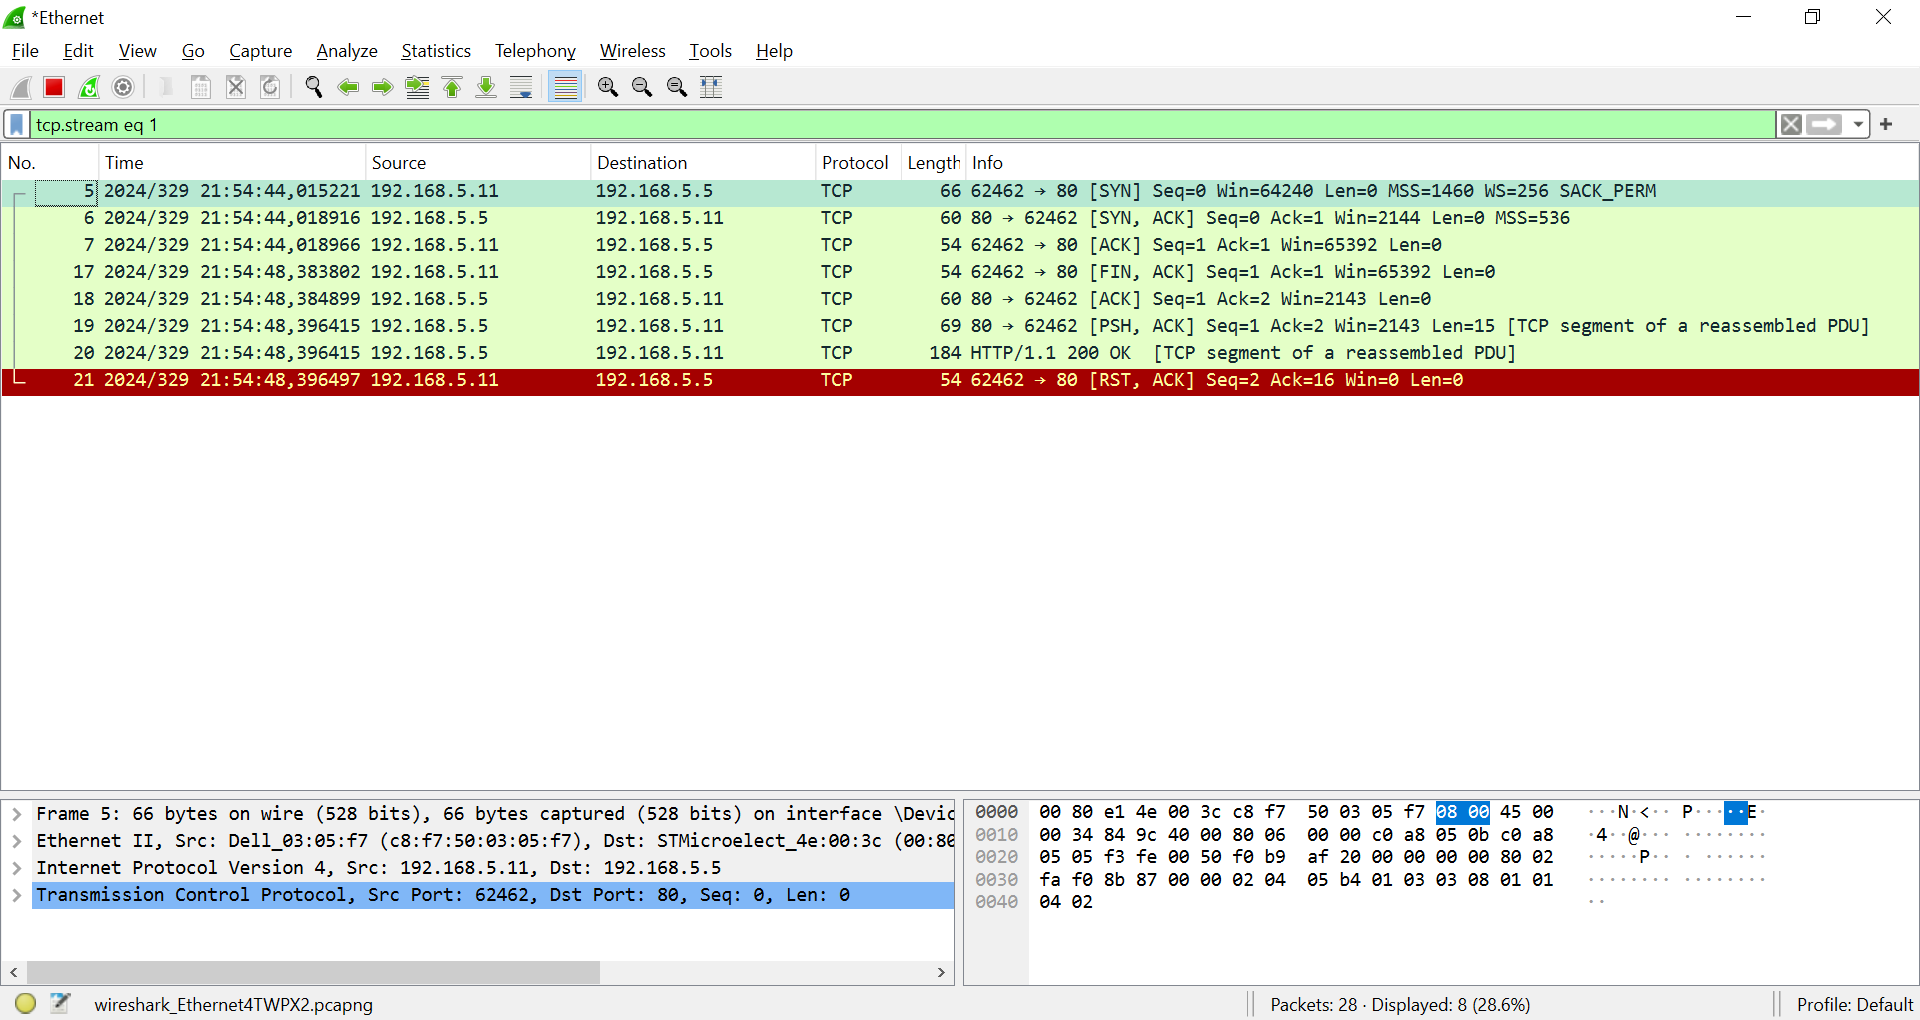Open Expert Information from the status bar
1920x1020 pixels.
[x=24, y=1003]
